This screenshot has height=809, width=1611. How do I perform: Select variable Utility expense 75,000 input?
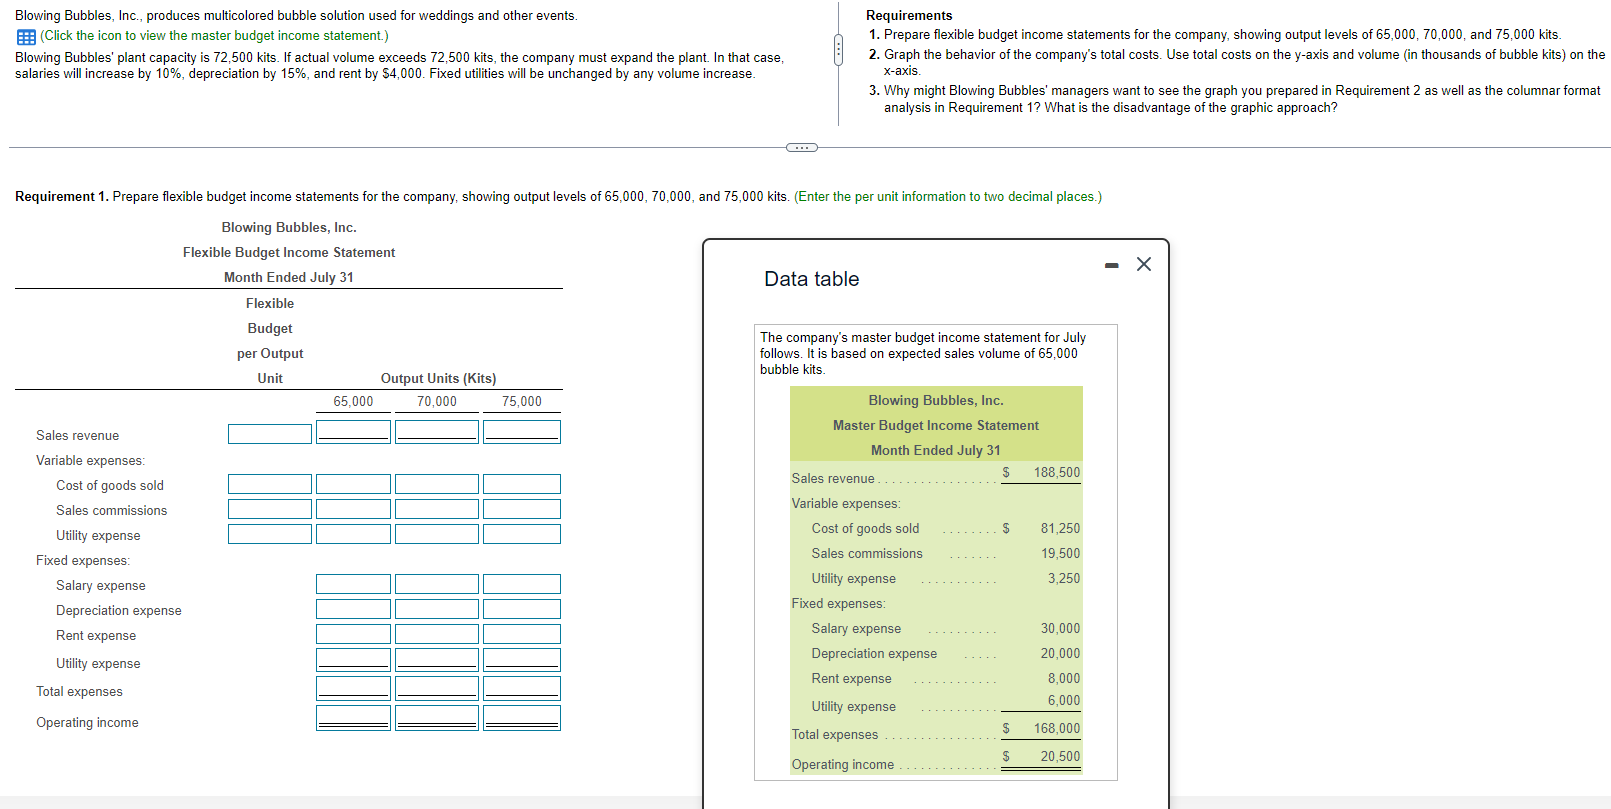(522, 534)
